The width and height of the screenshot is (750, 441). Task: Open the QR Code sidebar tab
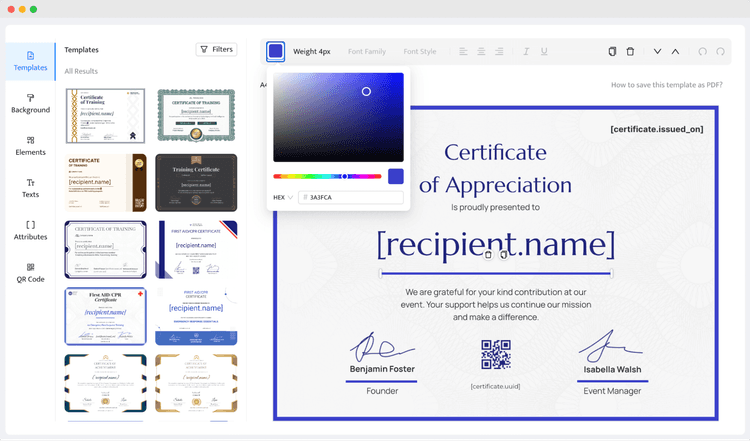(31, 273)
